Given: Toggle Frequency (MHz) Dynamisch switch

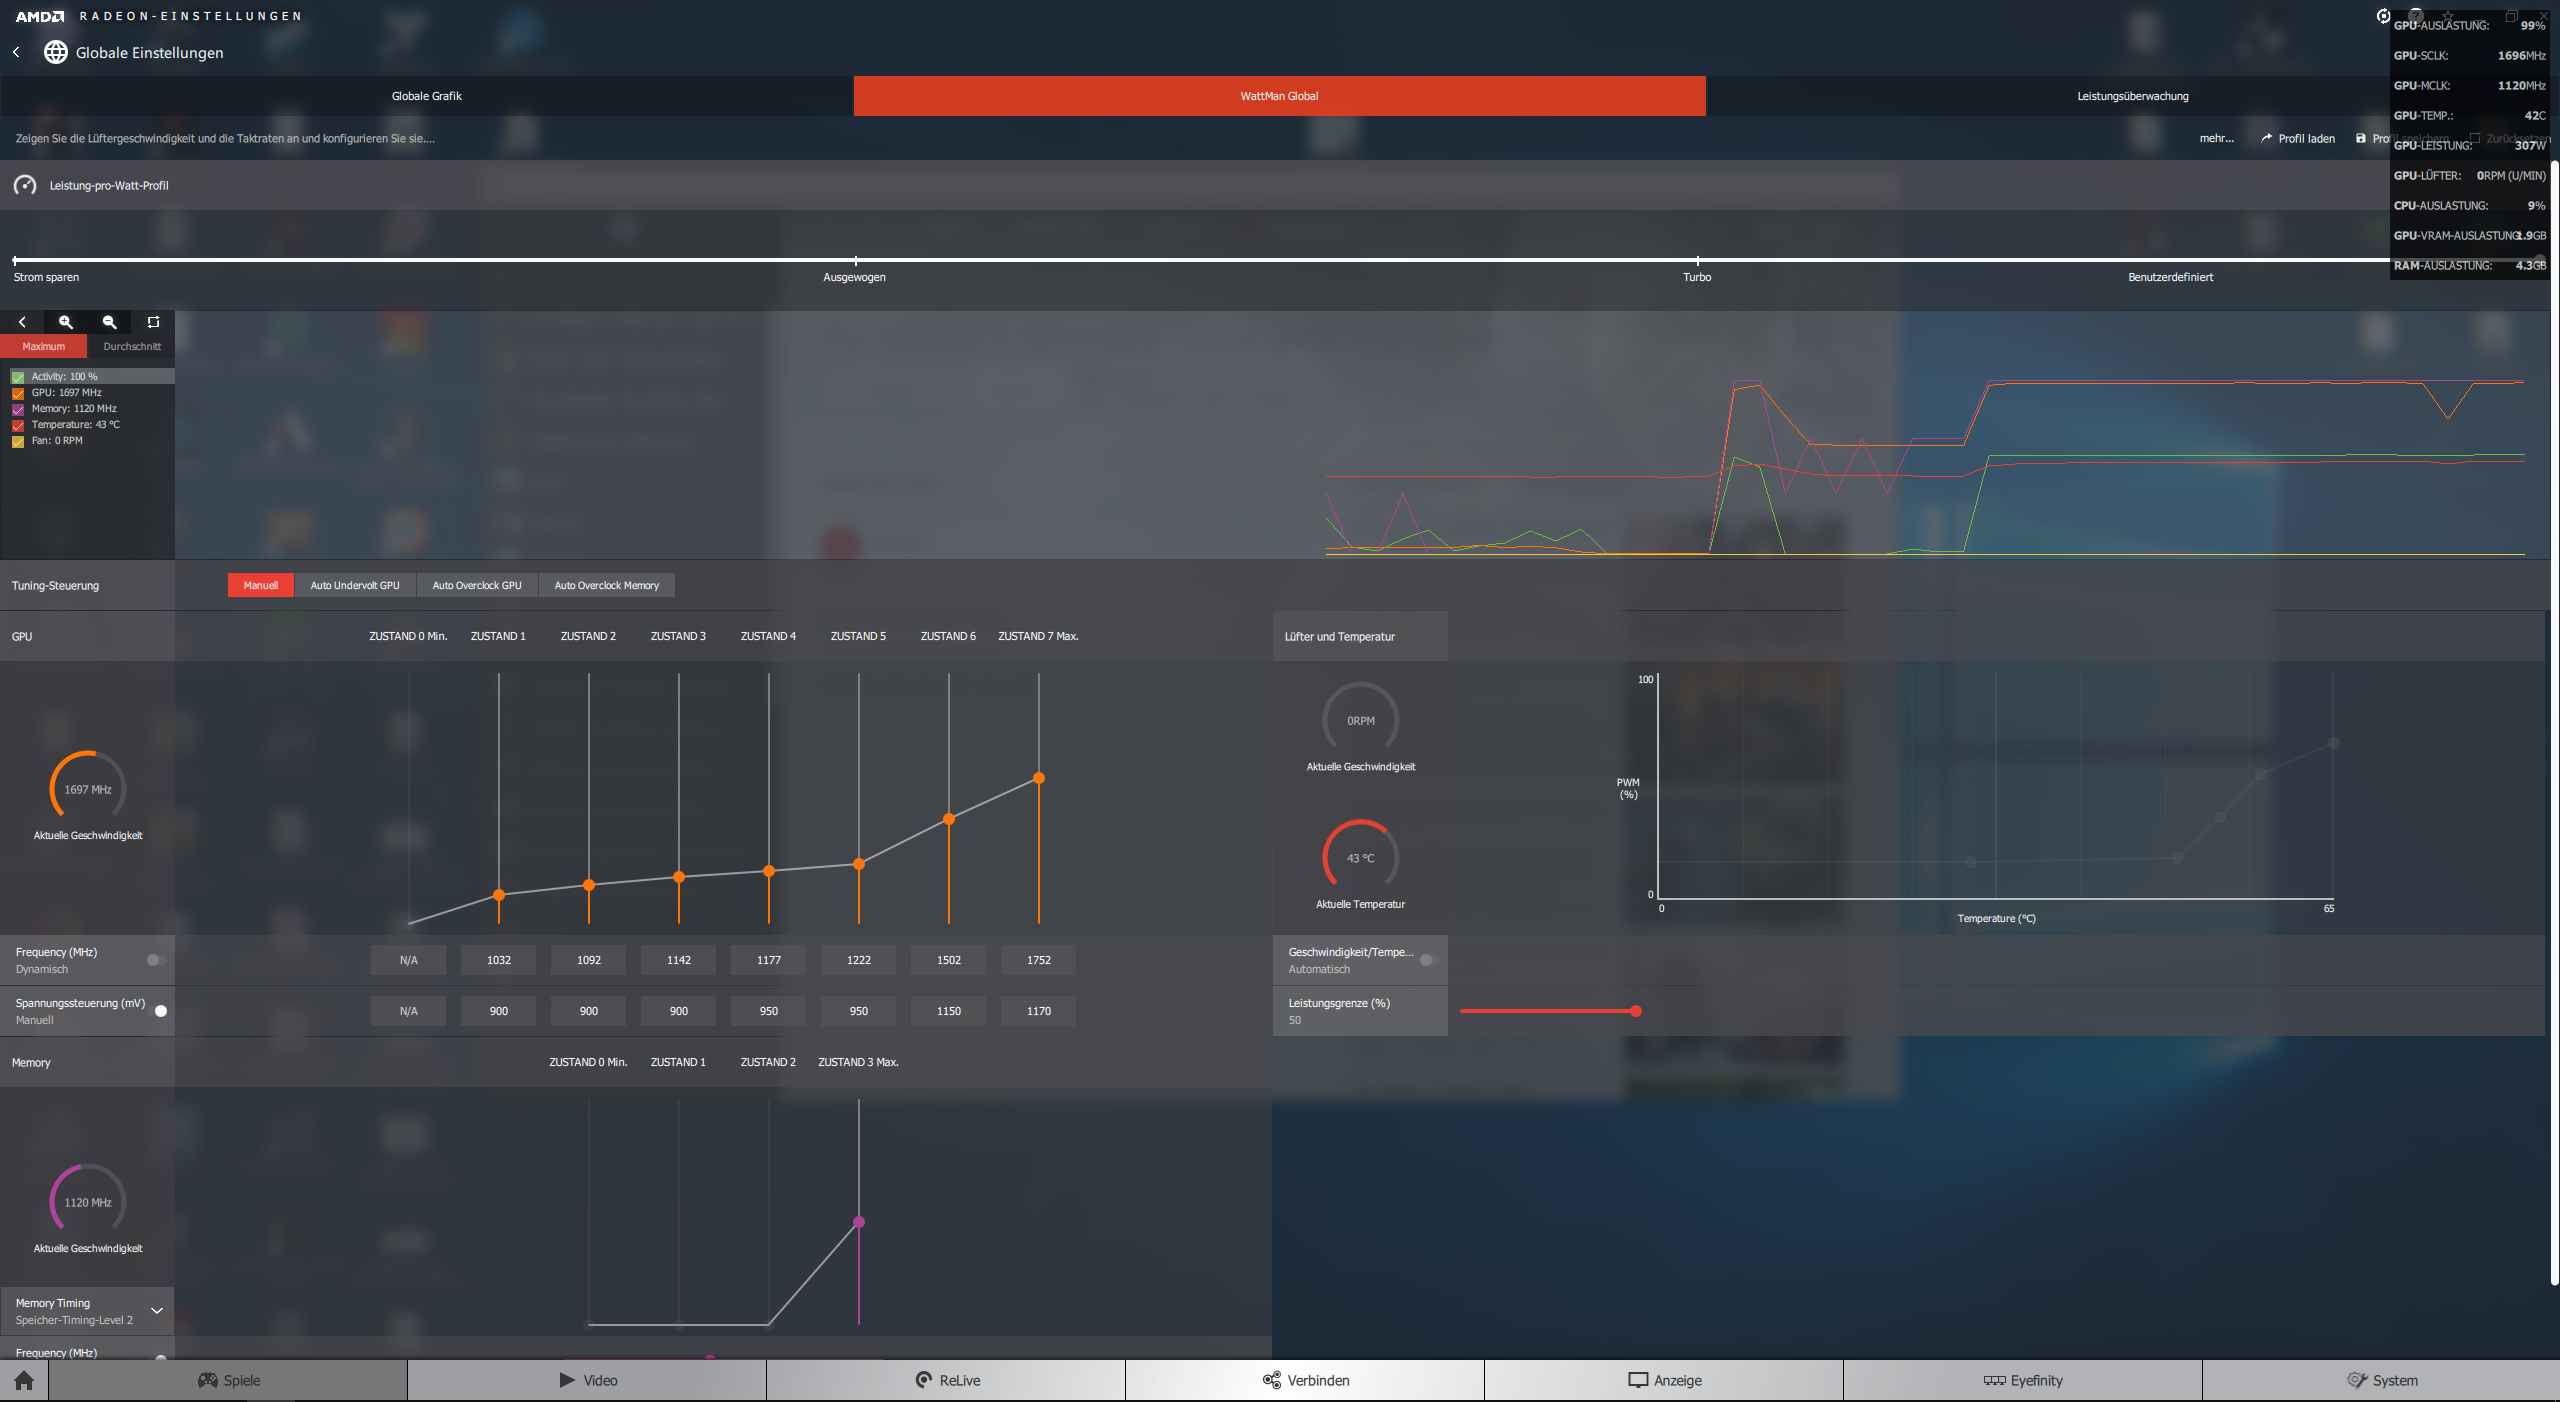Looking at the screenshot, I should (x=156, y=960).
